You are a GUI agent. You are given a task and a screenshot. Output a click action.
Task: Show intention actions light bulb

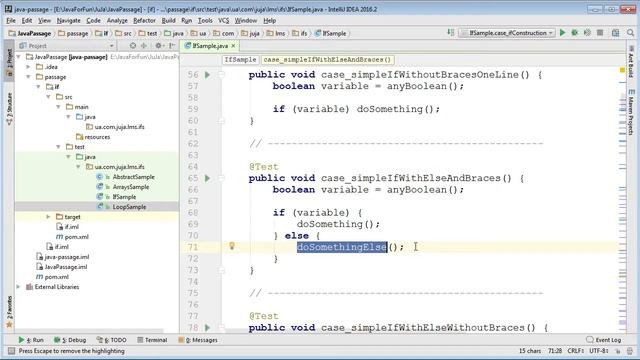pyautogui.click(x=231, y=246)
